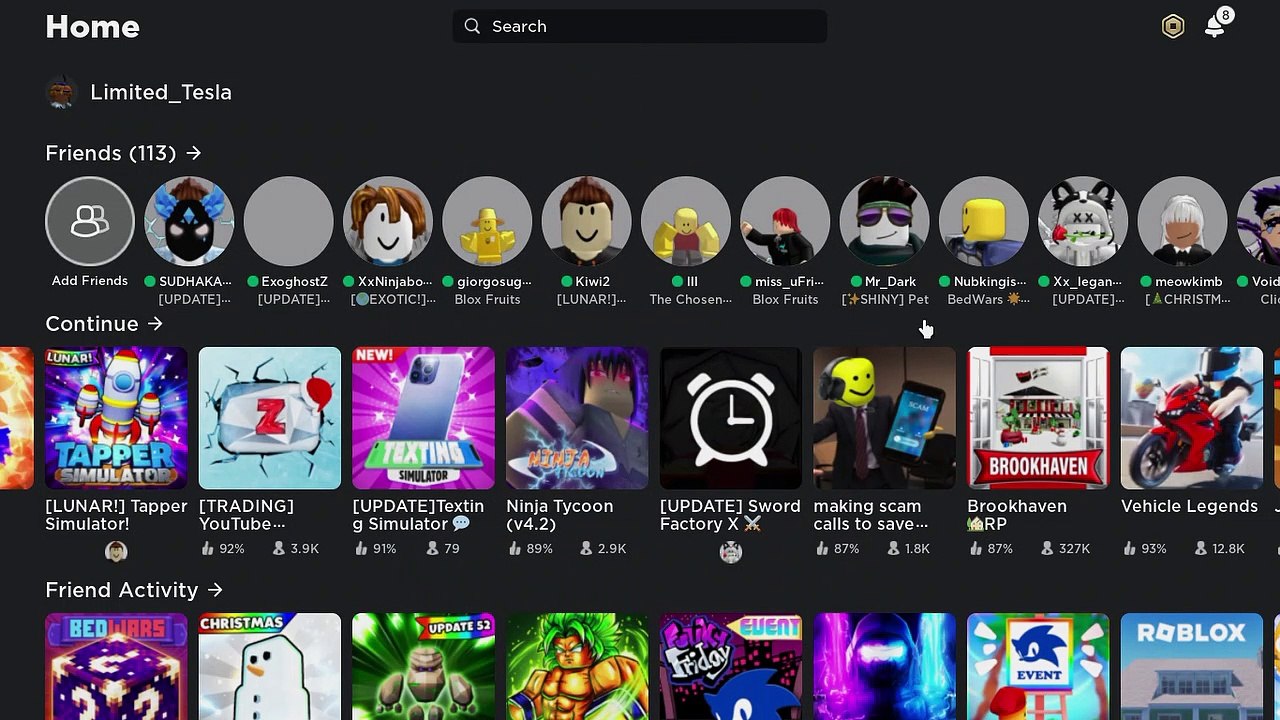Open giorgosug friend avatar

tap(487, 222)
